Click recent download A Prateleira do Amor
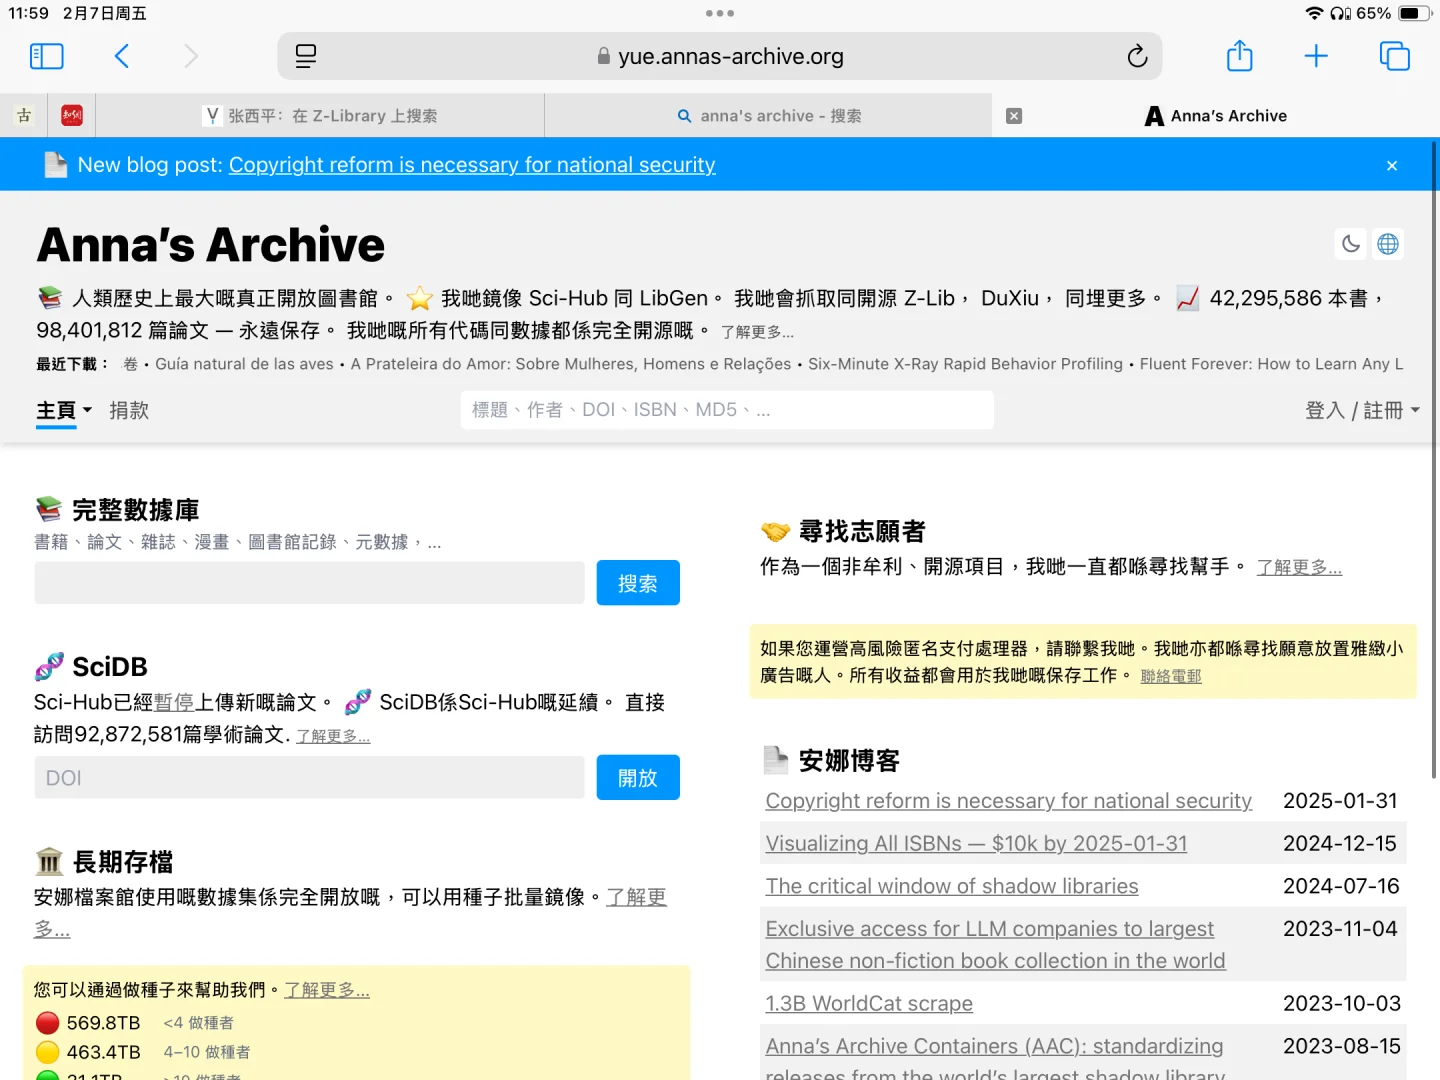1440x1080 pixels. (571, 364)
